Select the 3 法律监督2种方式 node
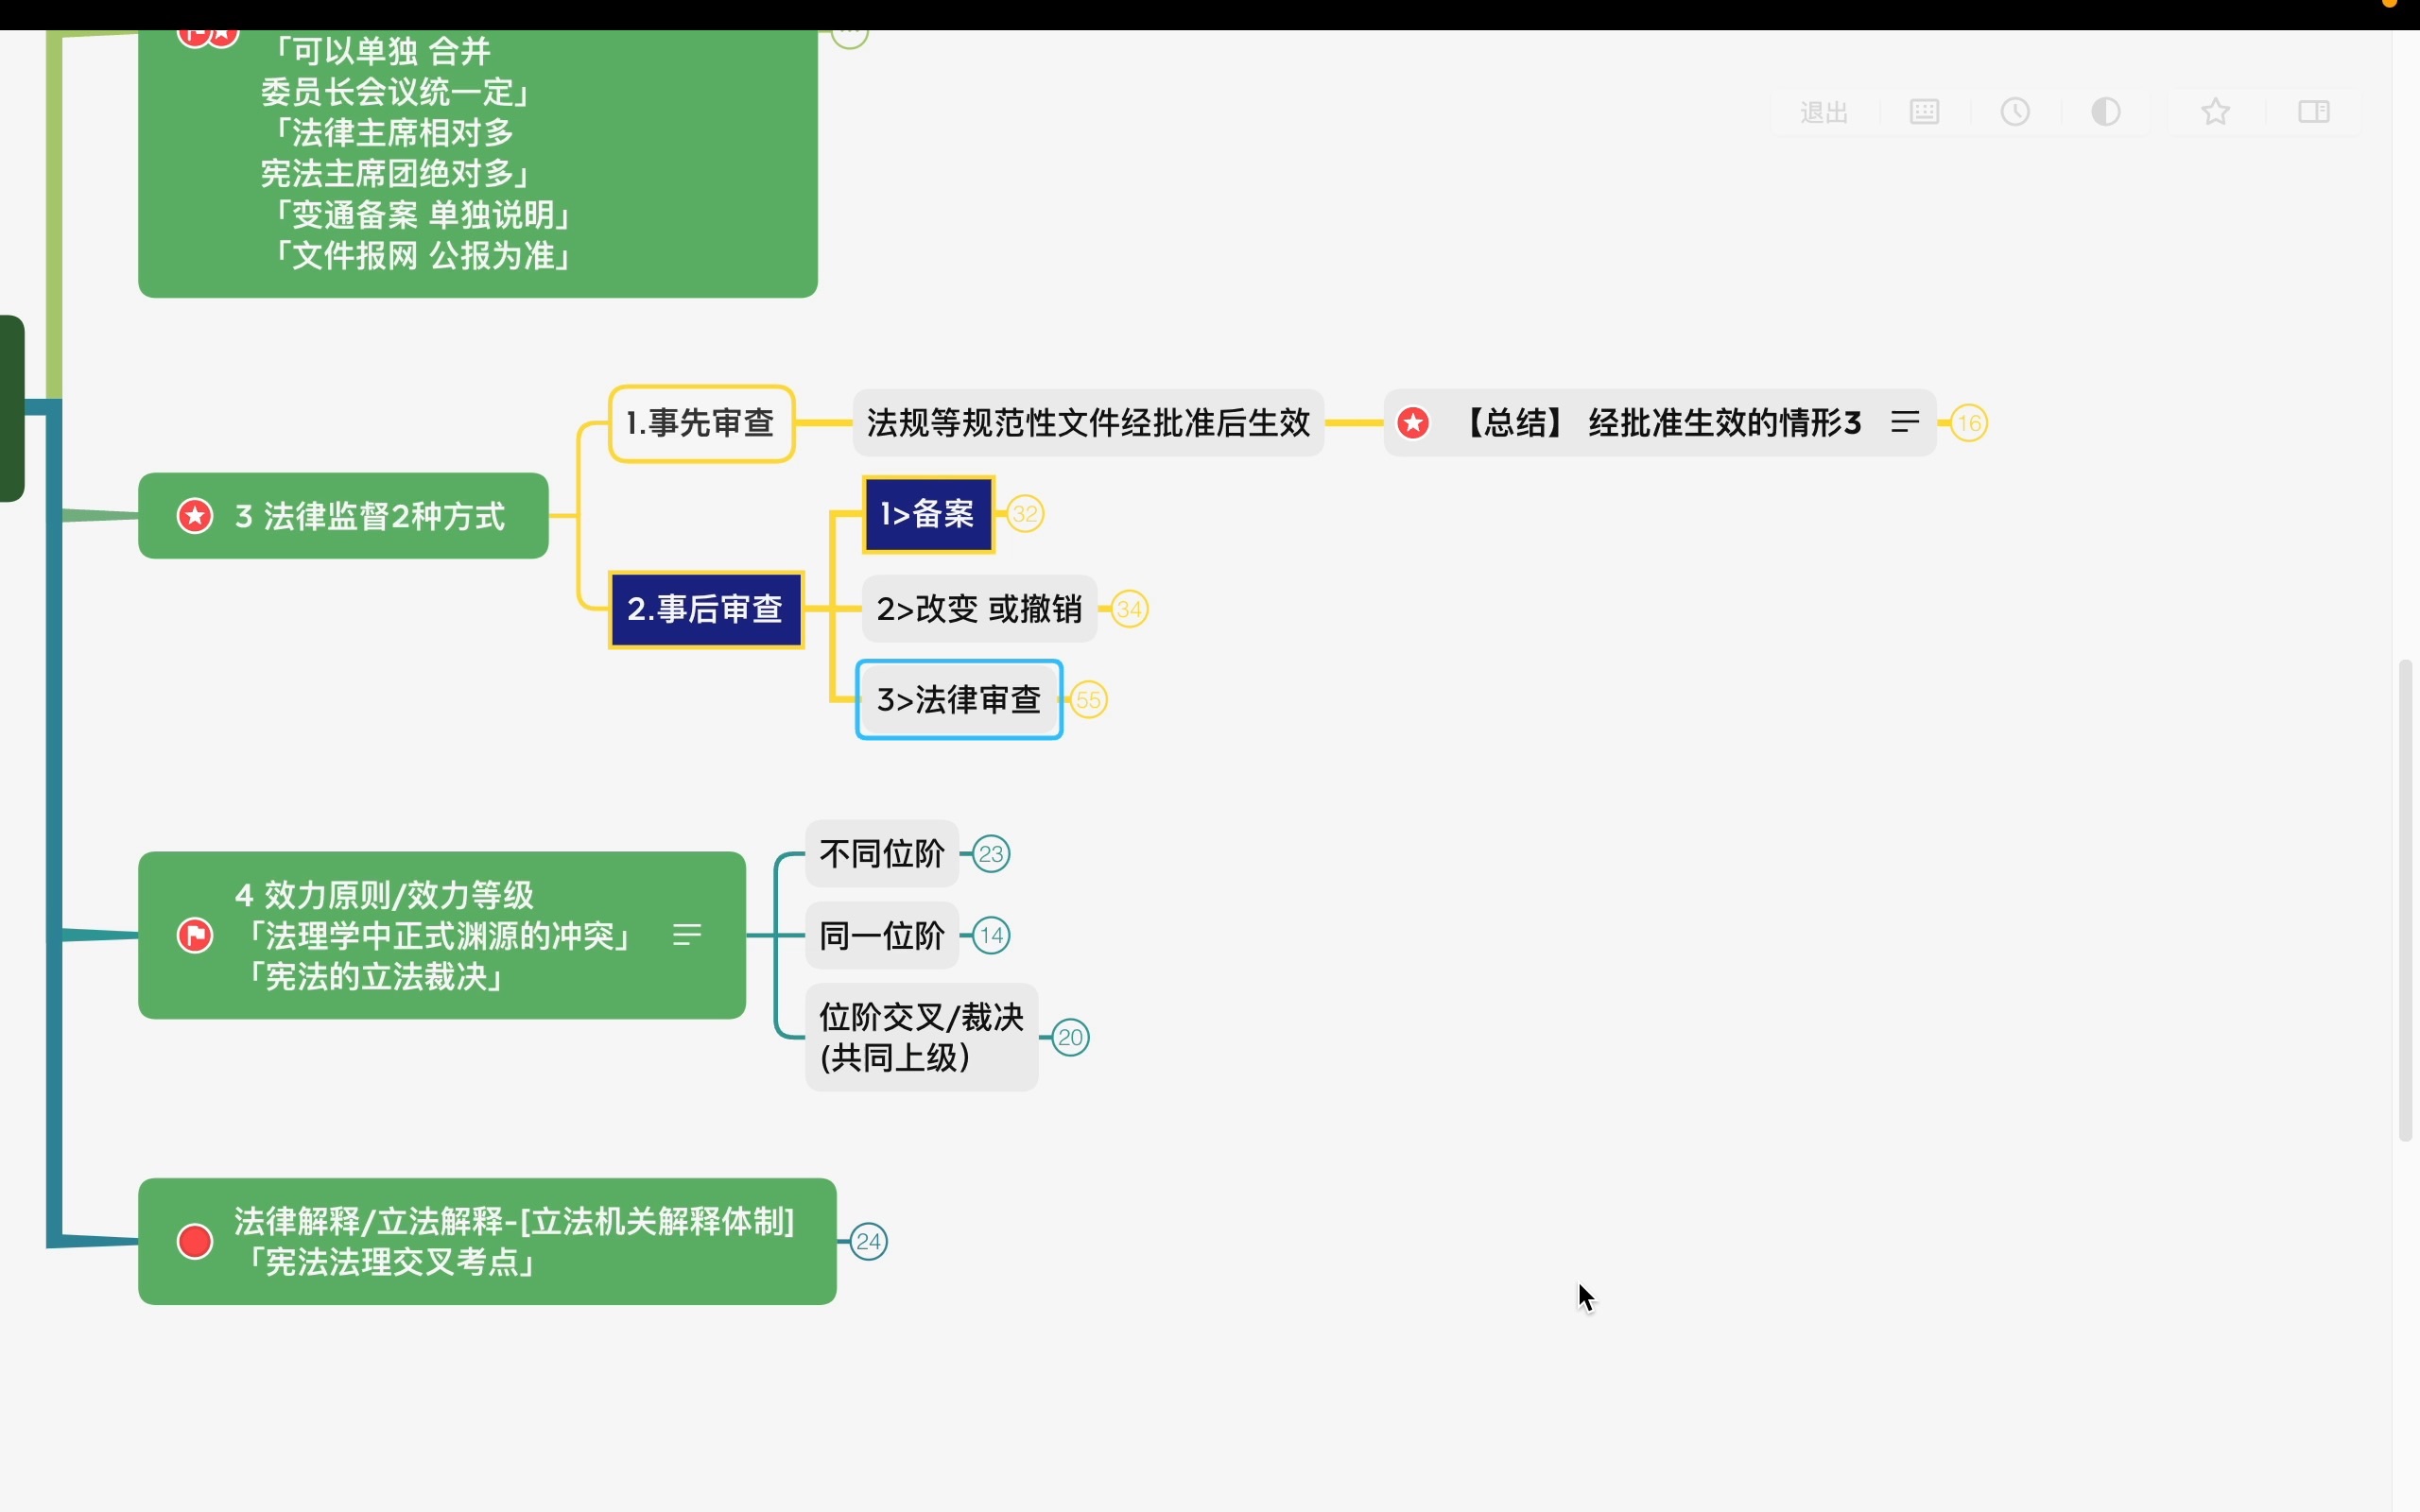The image size is (2420, 1512). (x=343, y=516)
